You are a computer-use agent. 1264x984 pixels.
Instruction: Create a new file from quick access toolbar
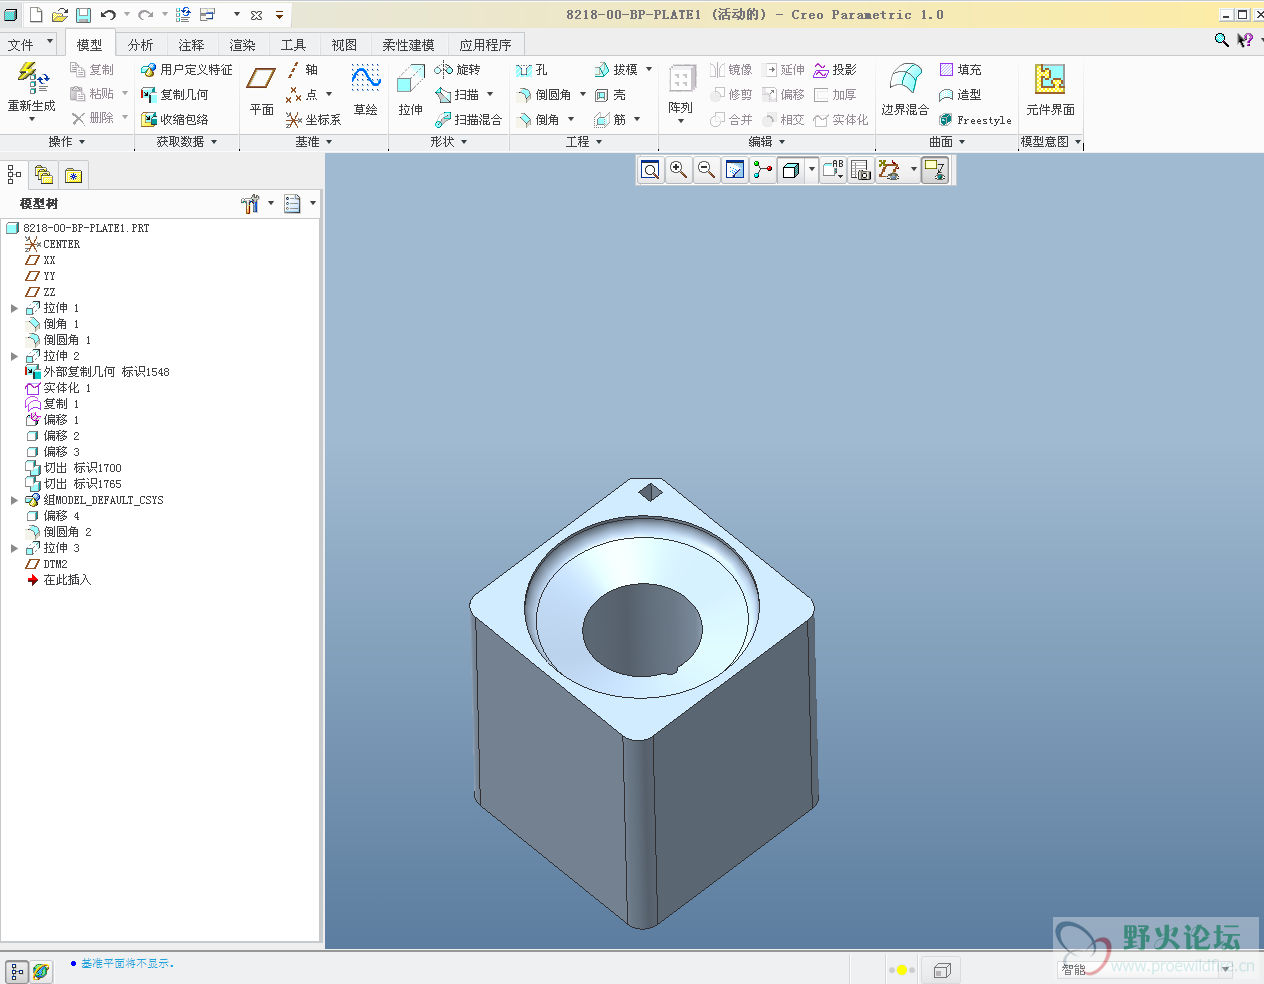[x=35, y=14]
